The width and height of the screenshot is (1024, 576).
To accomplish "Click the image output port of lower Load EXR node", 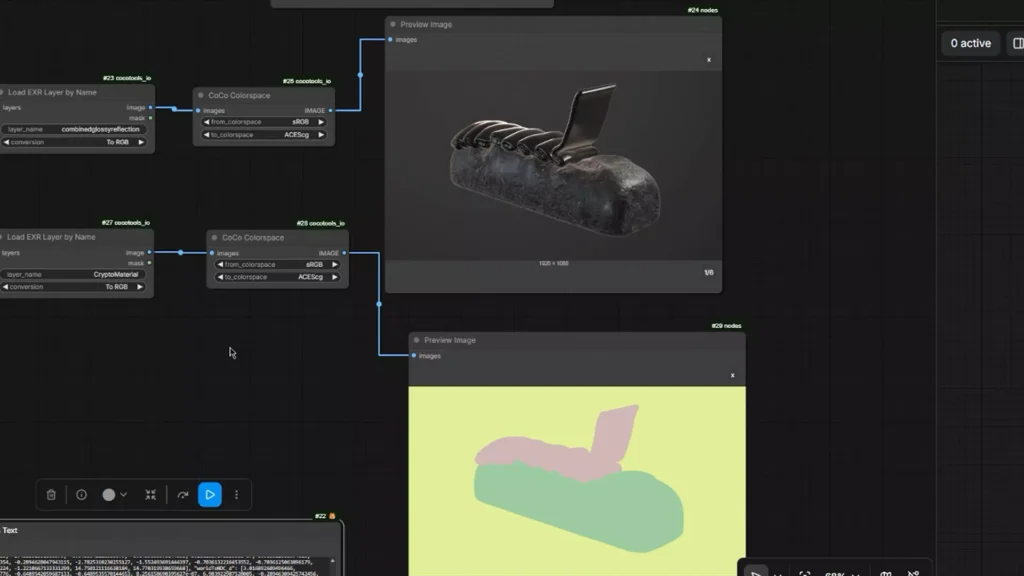I will [x=150, y=252].
